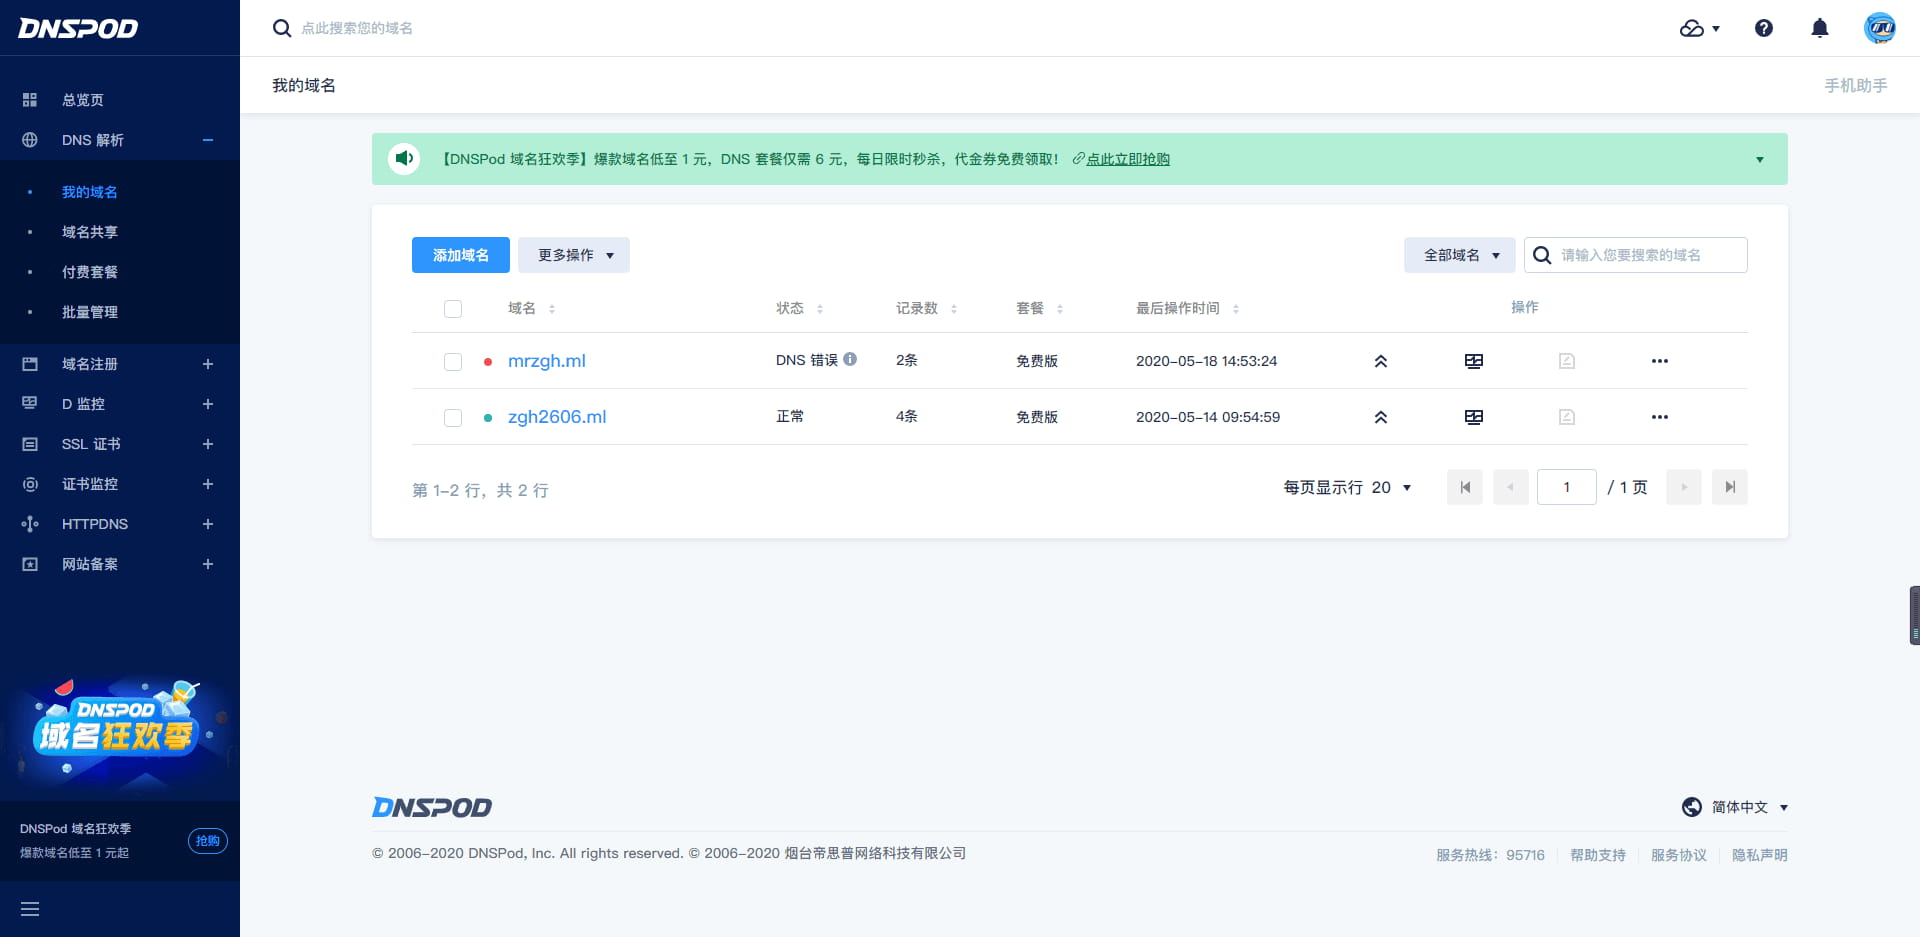Open the zgh2606.ml domain link

click(557, 417)
